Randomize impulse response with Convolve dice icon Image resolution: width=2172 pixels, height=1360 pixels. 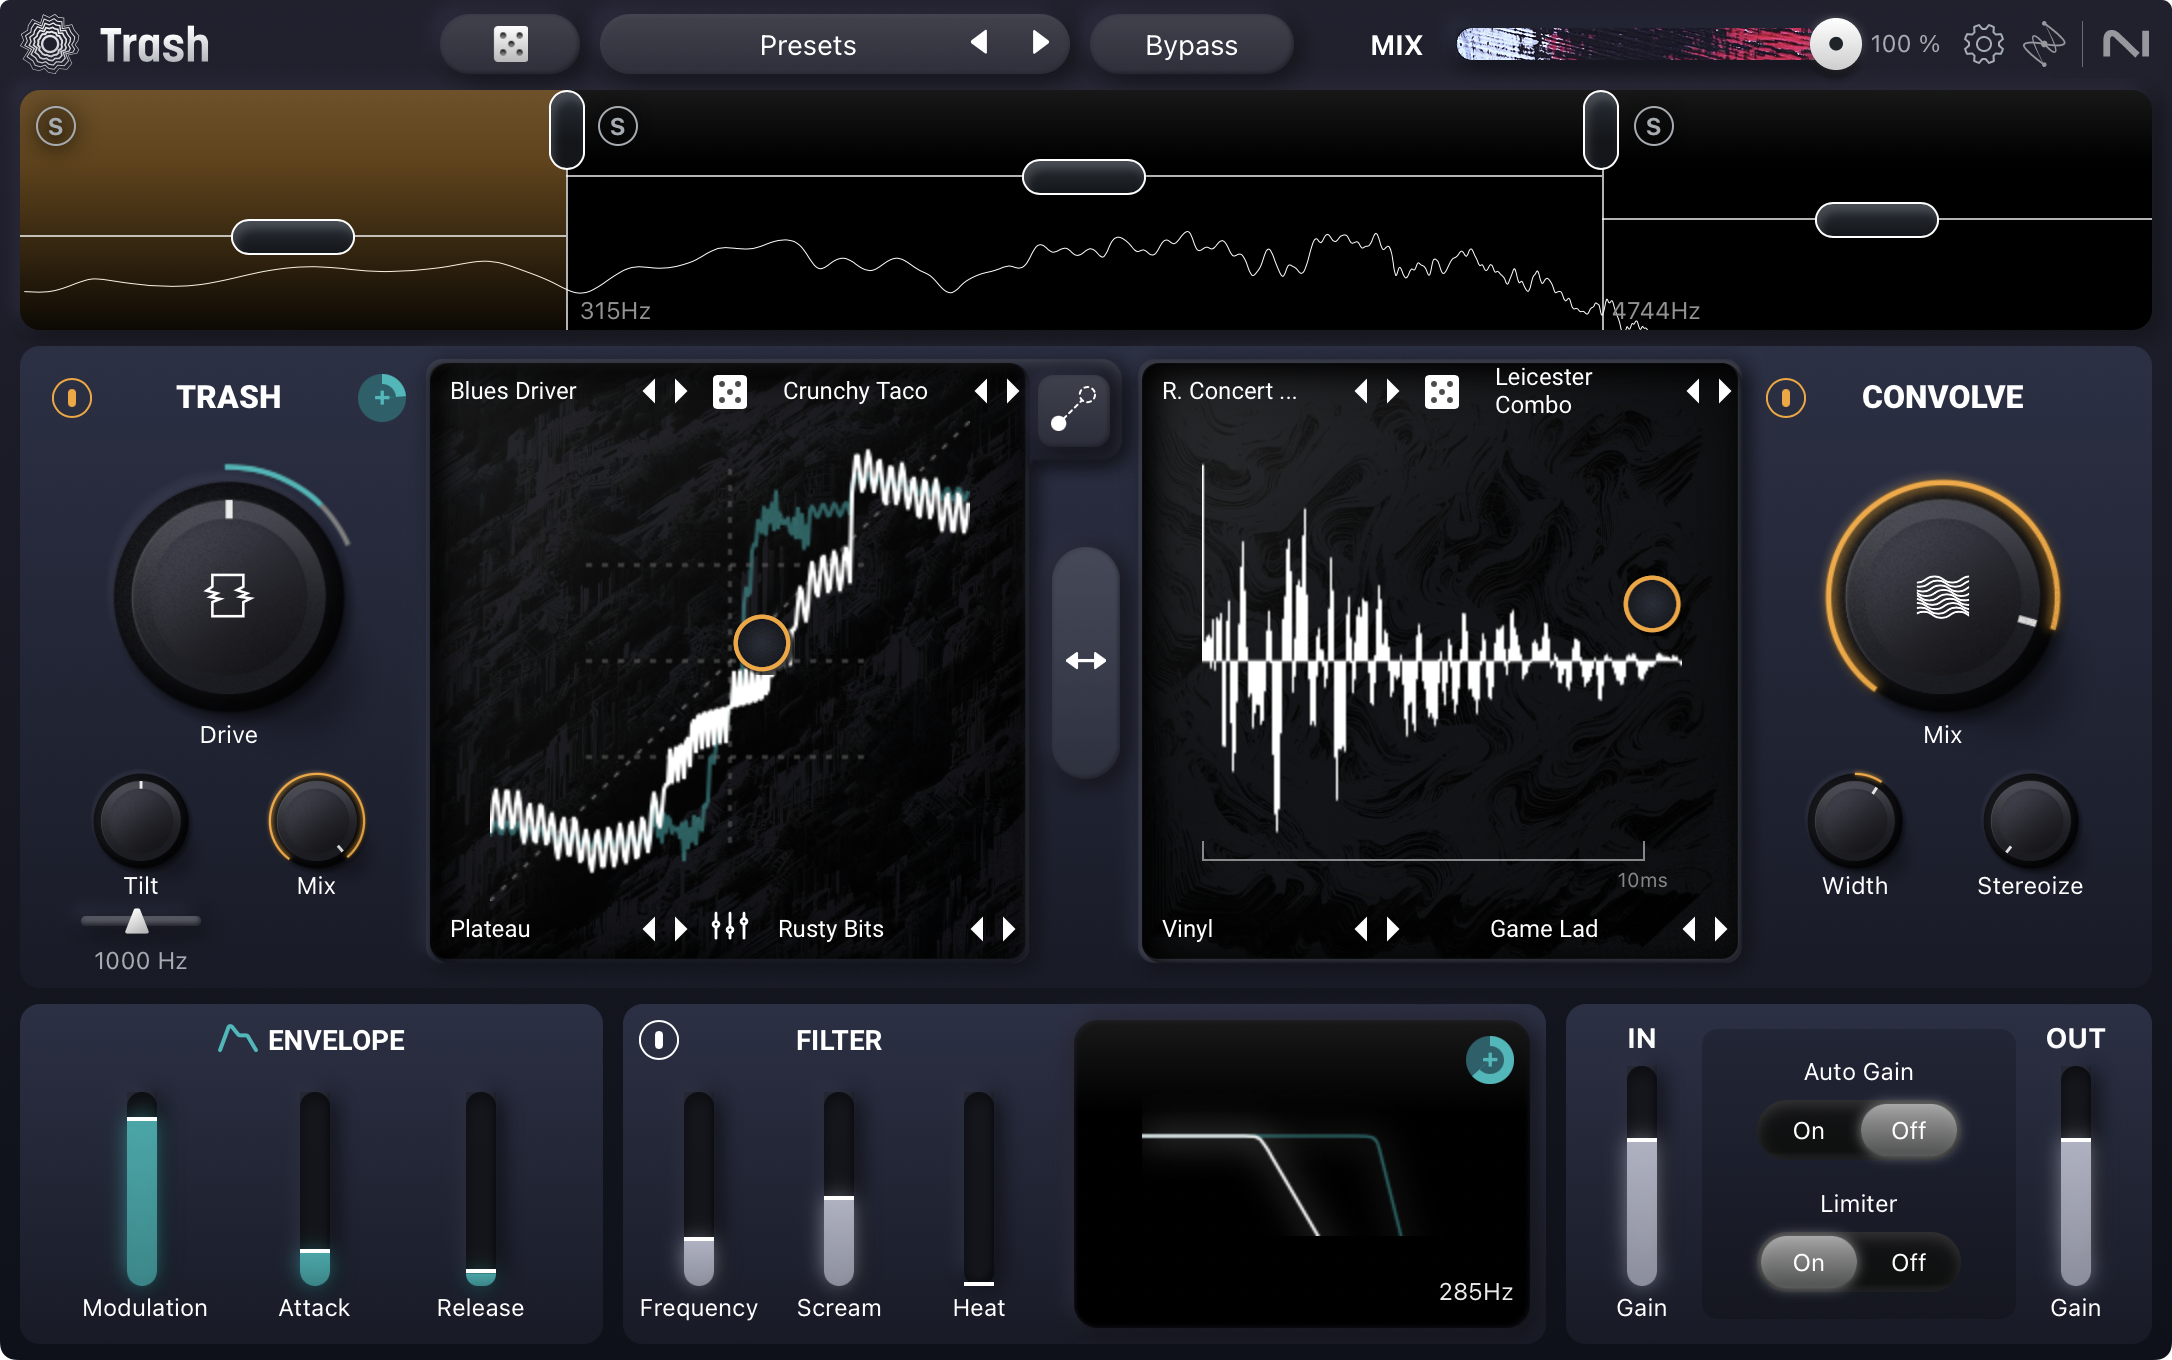pyautogui.click(x=1441, y=391)
